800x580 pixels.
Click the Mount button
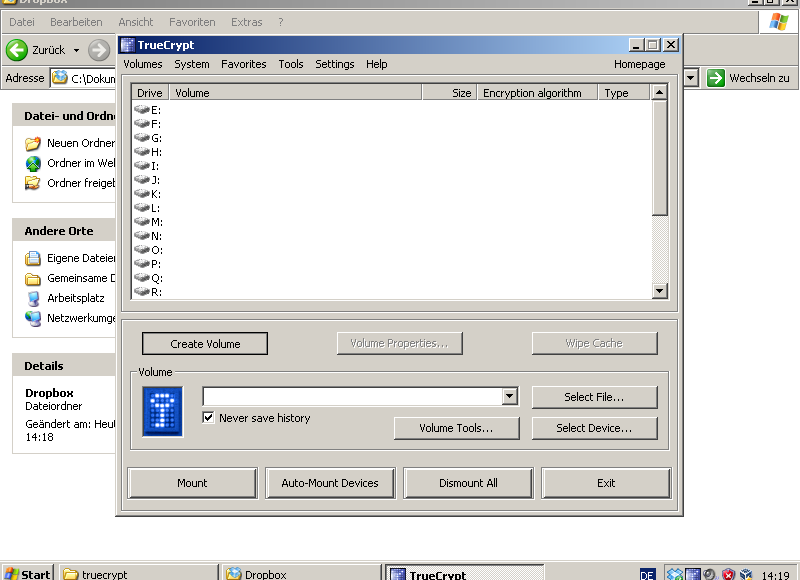pos(192,483)
